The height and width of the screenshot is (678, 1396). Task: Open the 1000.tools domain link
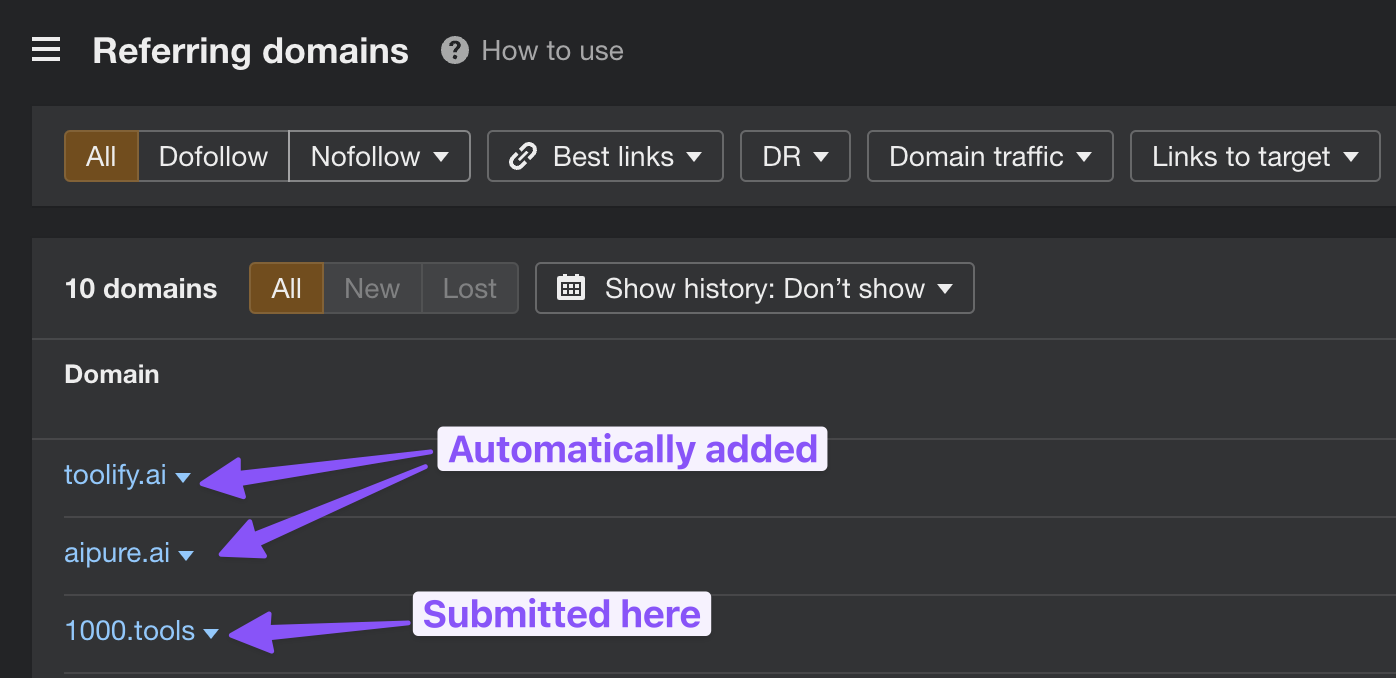pos(130,630)
